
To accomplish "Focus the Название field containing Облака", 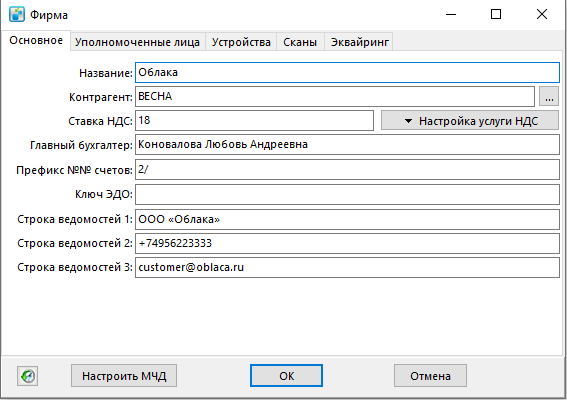I will tap(348, 72).
